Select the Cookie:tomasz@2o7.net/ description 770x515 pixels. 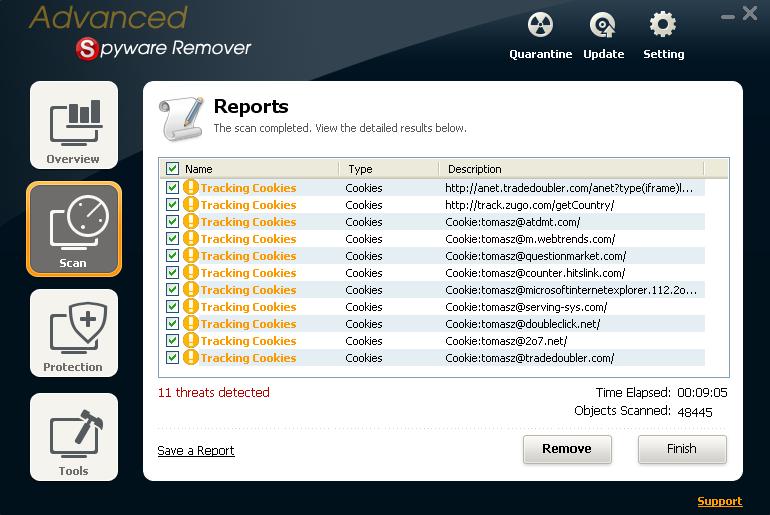tap(506, 341)
